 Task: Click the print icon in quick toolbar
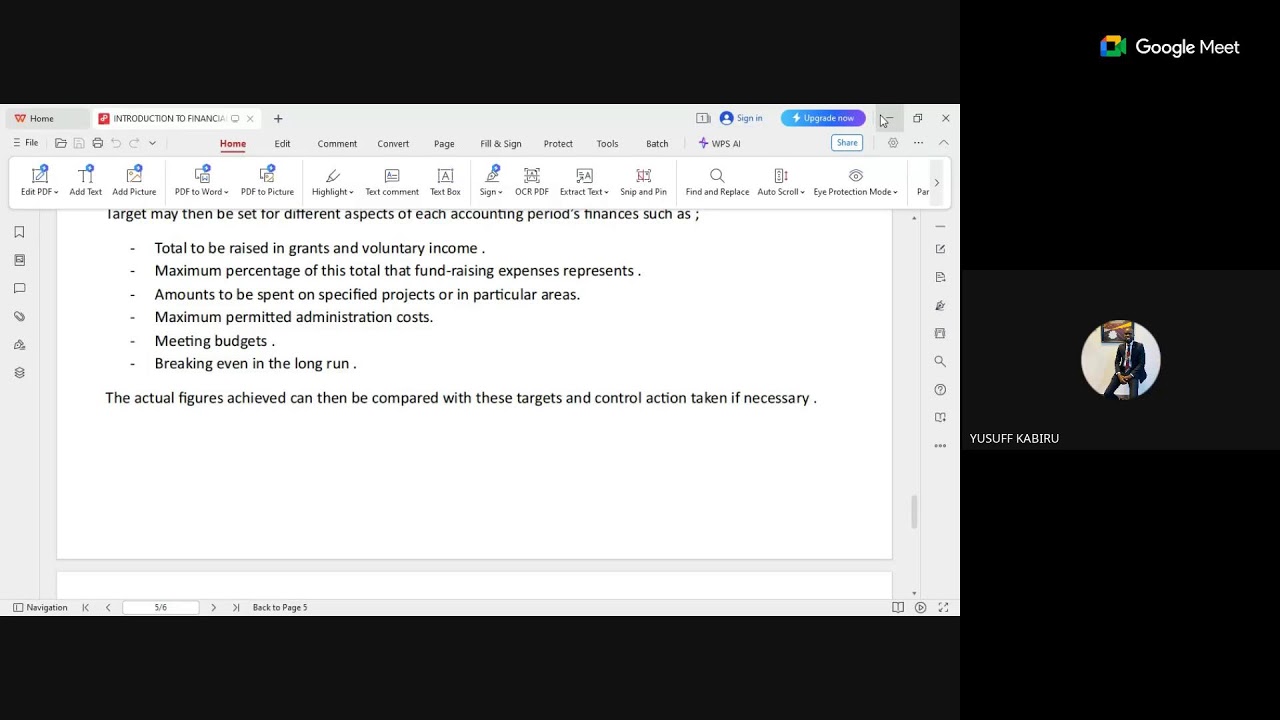click(x=97, y=143)
